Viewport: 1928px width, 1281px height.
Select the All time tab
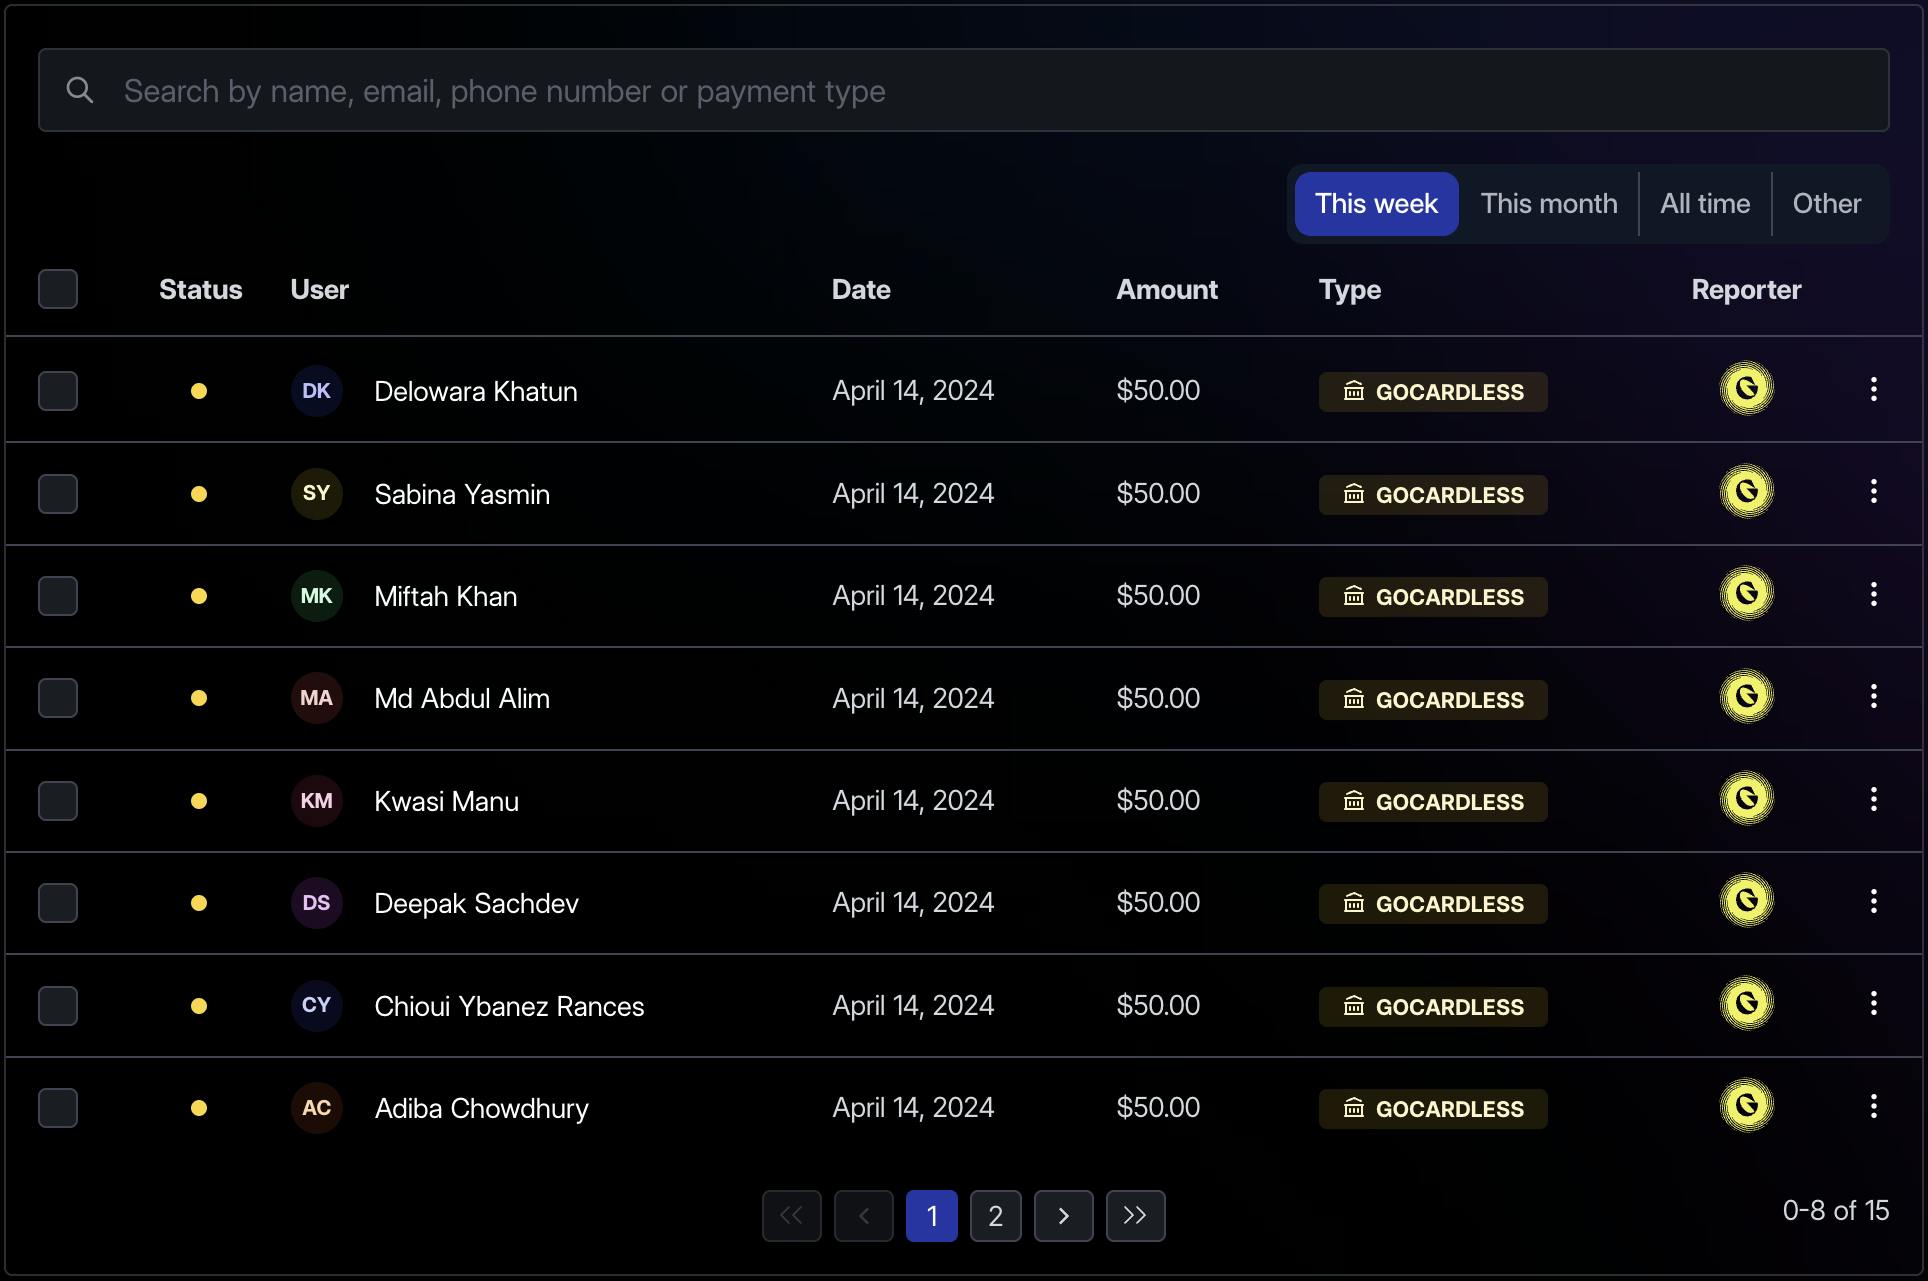click(x=1704, y=204)
